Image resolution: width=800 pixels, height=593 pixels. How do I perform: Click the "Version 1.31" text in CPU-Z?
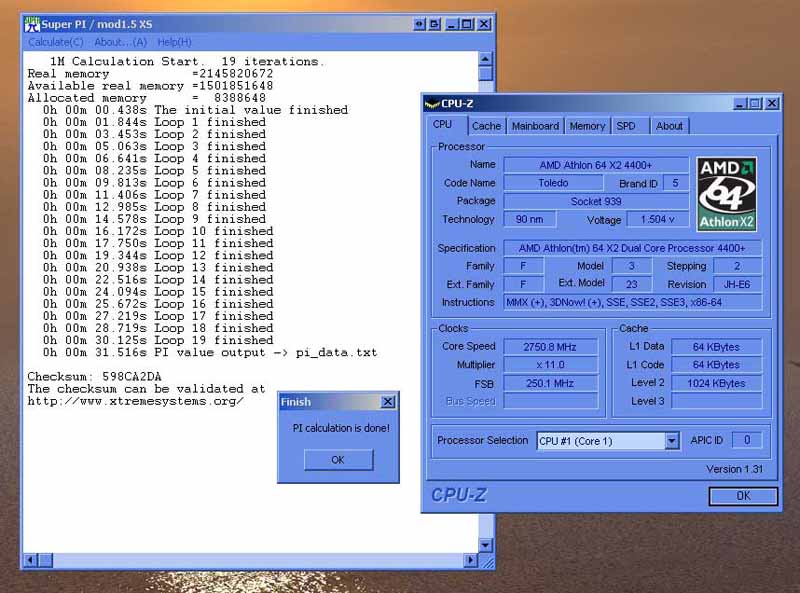[x=734, y=469]
